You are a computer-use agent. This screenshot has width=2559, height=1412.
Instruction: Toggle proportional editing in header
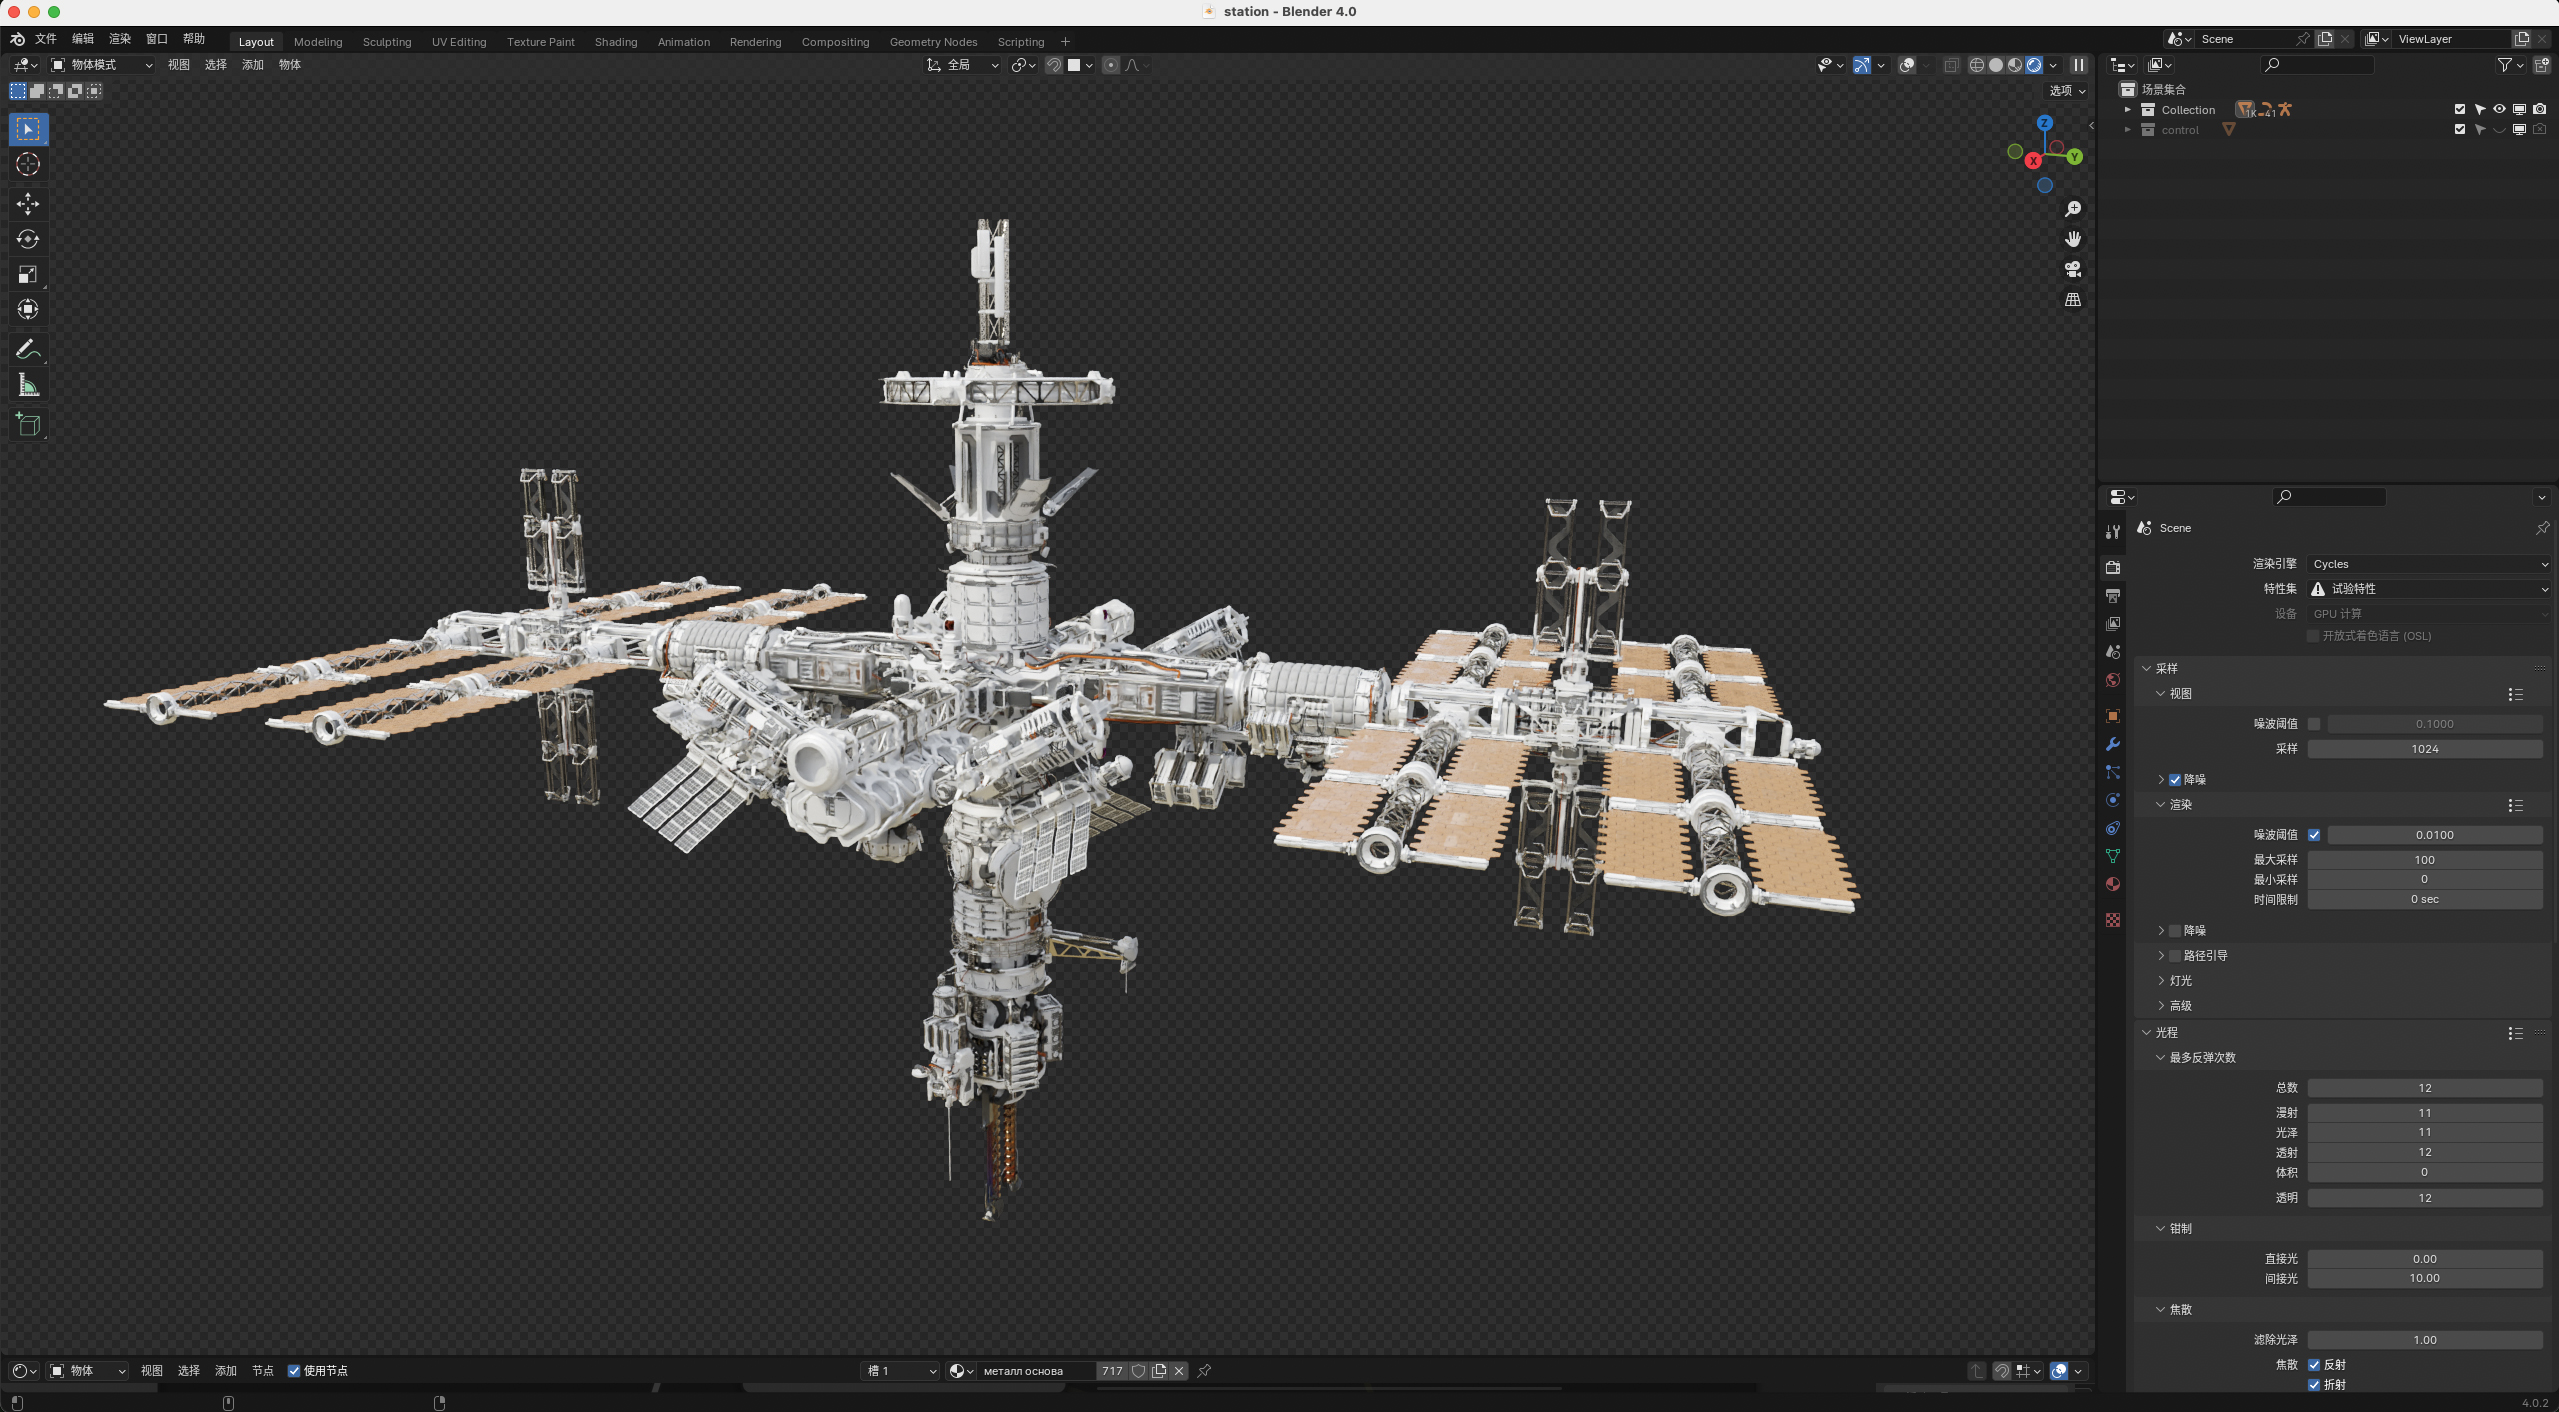[x=1111, y=65]
